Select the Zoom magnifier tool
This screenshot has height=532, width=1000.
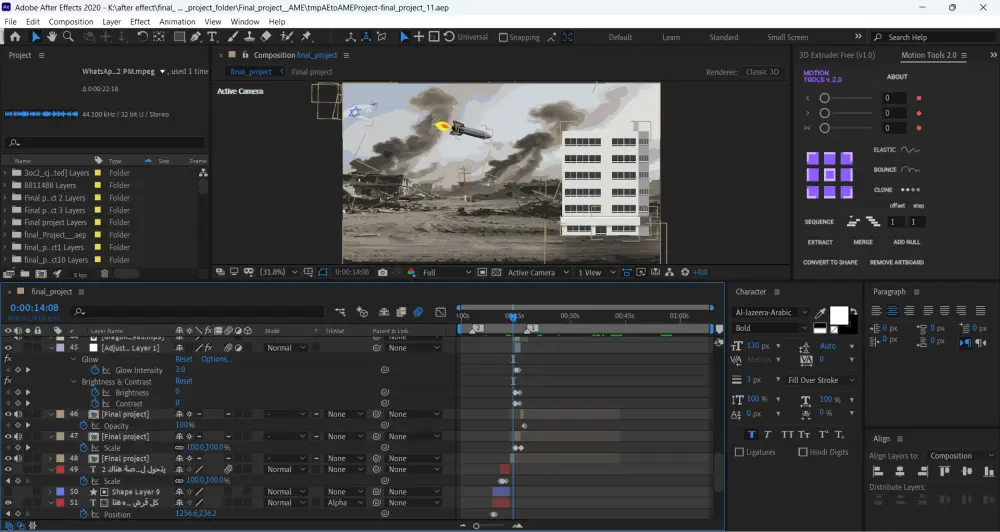68,37
